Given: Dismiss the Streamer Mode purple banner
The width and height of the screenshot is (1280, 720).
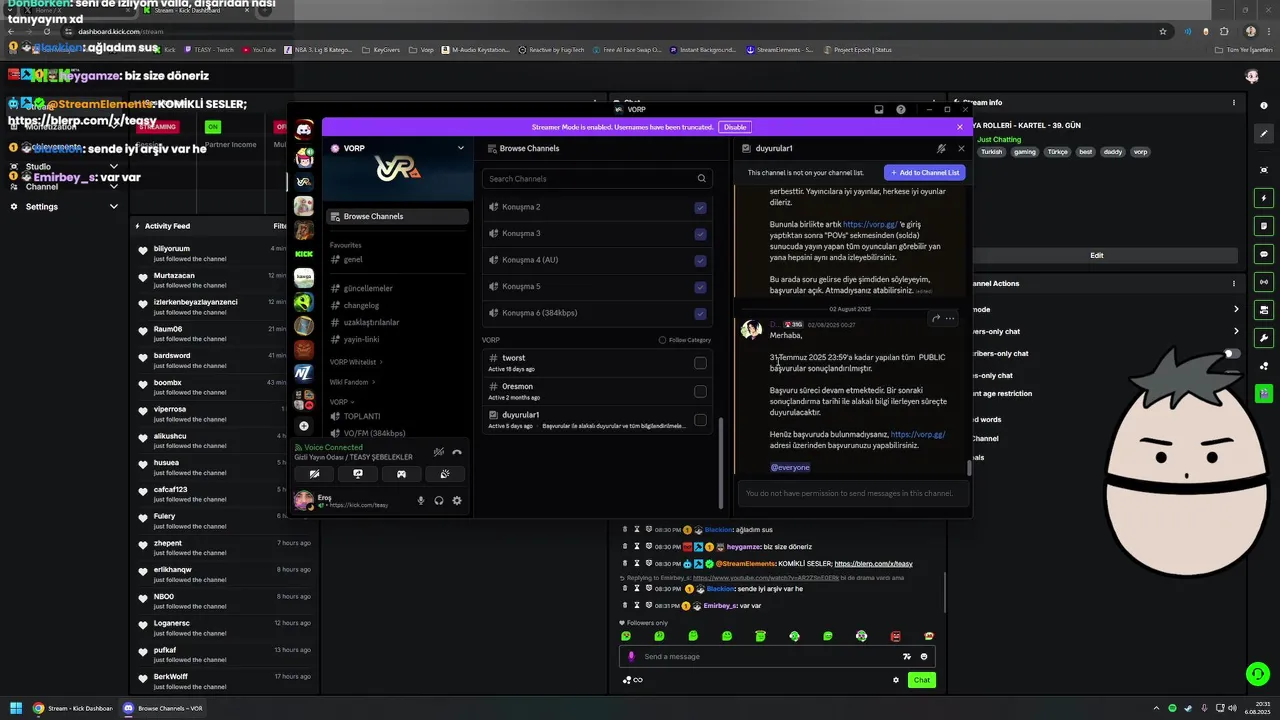Looking at the screenshot, I should (960, 127).
